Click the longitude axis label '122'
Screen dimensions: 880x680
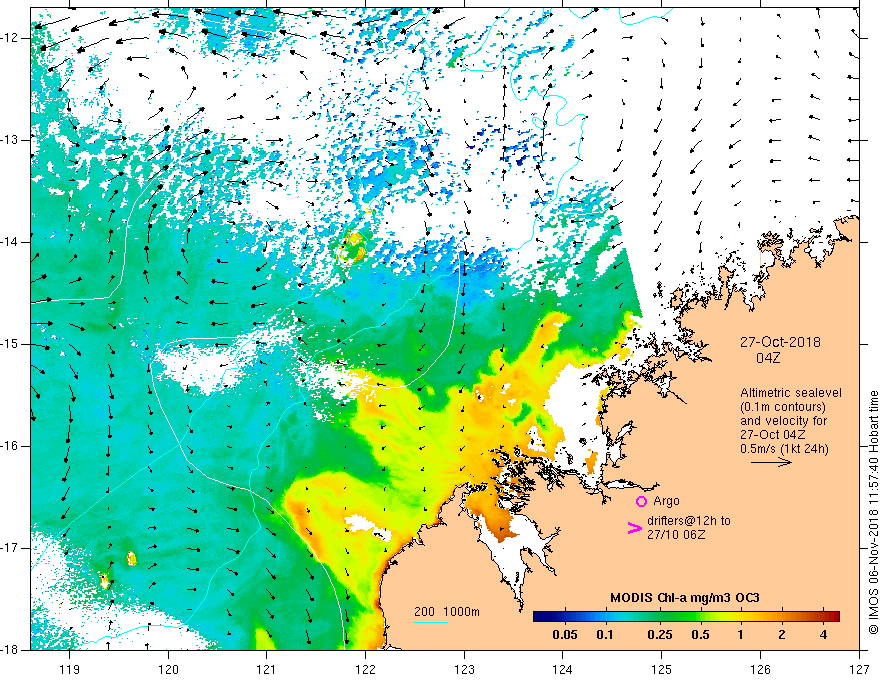click(x=365, y=669)
